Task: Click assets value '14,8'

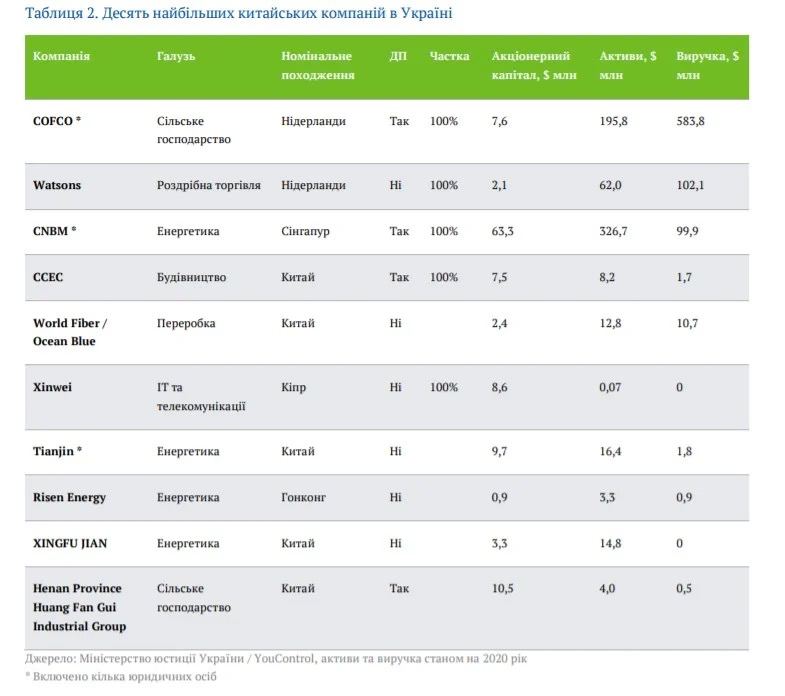Action: point(610,544)
